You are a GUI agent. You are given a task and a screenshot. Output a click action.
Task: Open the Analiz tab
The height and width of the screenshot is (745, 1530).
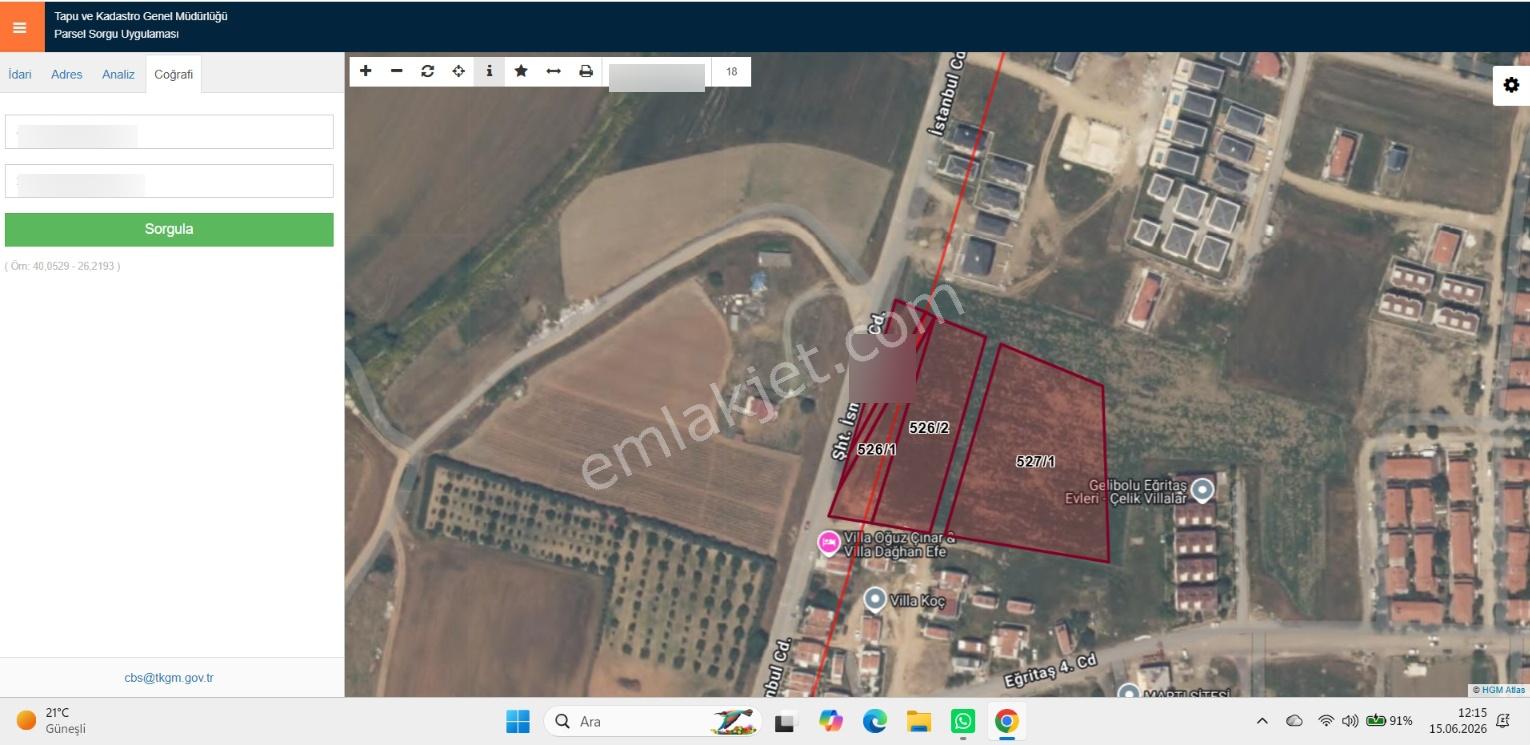pos(118,74)
